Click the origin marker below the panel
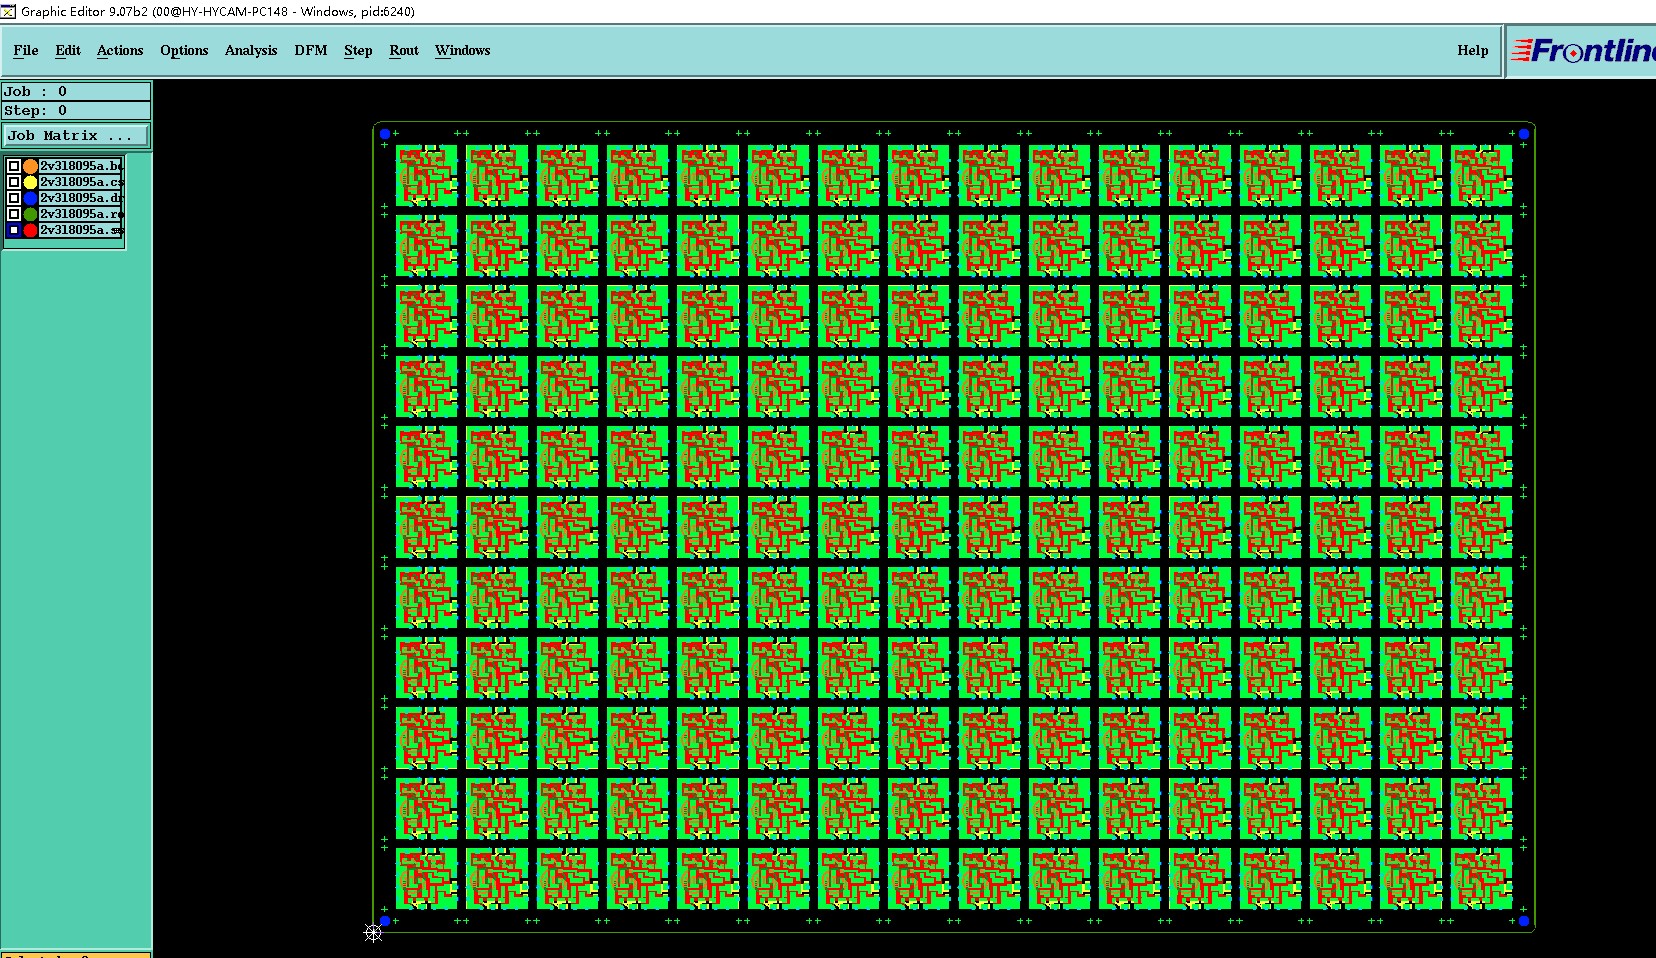The width and height of the screenshot is (1656, 958). 373,933
